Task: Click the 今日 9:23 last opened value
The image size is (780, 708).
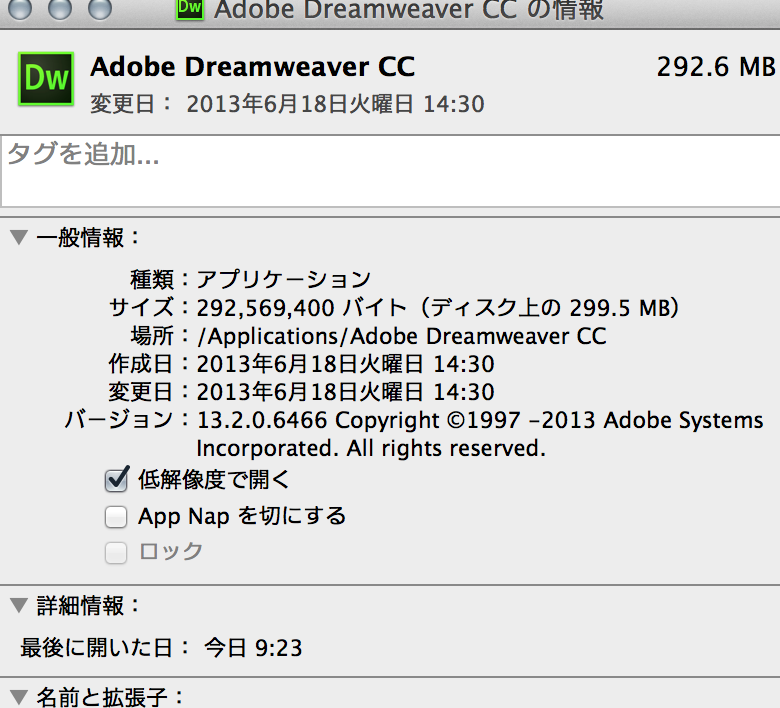Action: [253, 648]
